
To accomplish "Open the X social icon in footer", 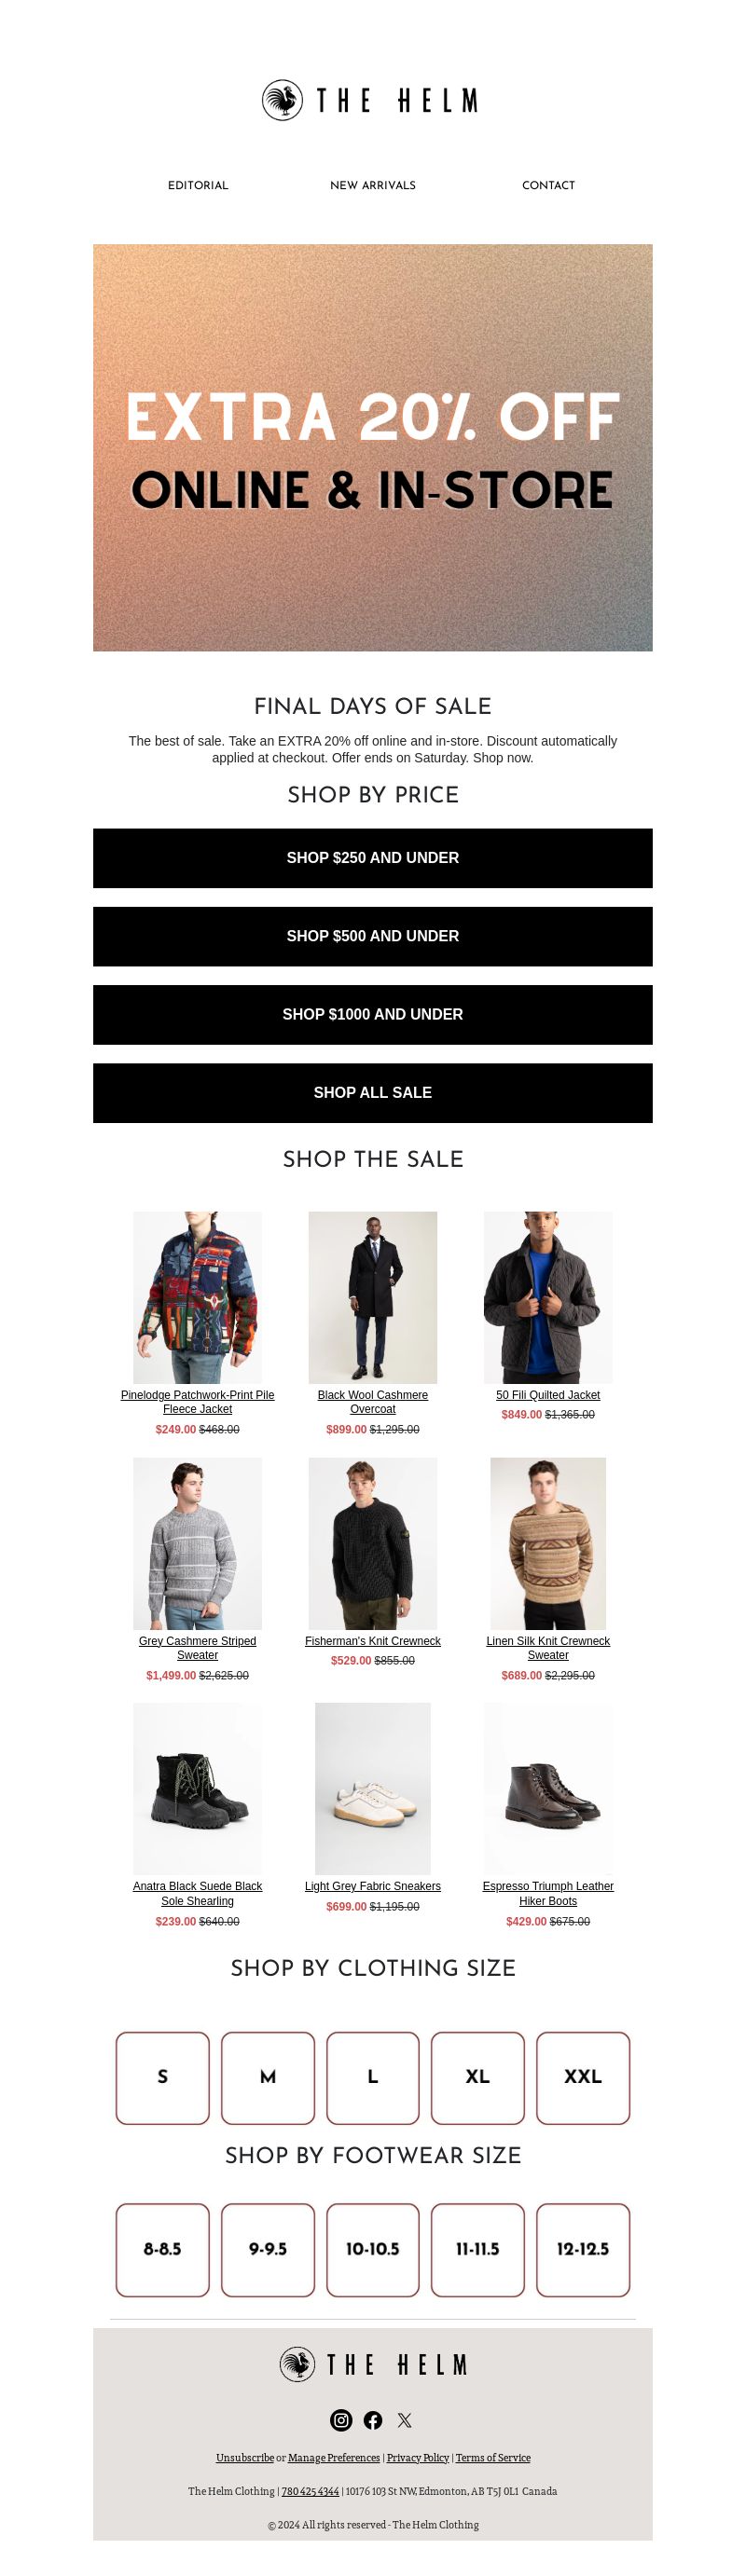I will tap(404, 2420).
